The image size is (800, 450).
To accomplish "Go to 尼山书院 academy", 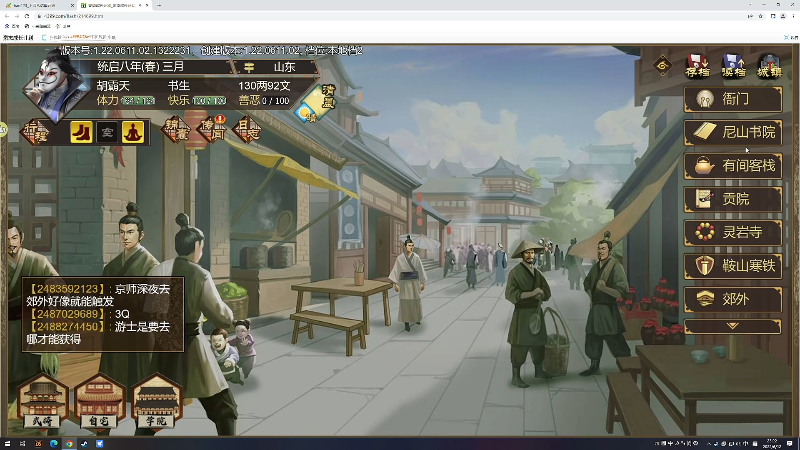I will point(733,132).
